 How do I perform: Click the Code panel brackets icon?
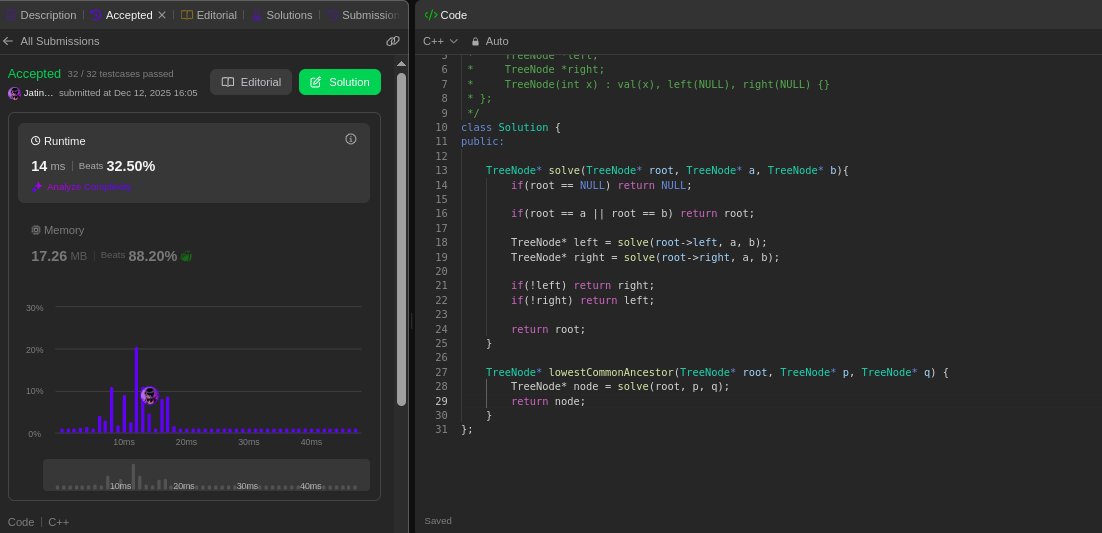[x=430, y=15]
